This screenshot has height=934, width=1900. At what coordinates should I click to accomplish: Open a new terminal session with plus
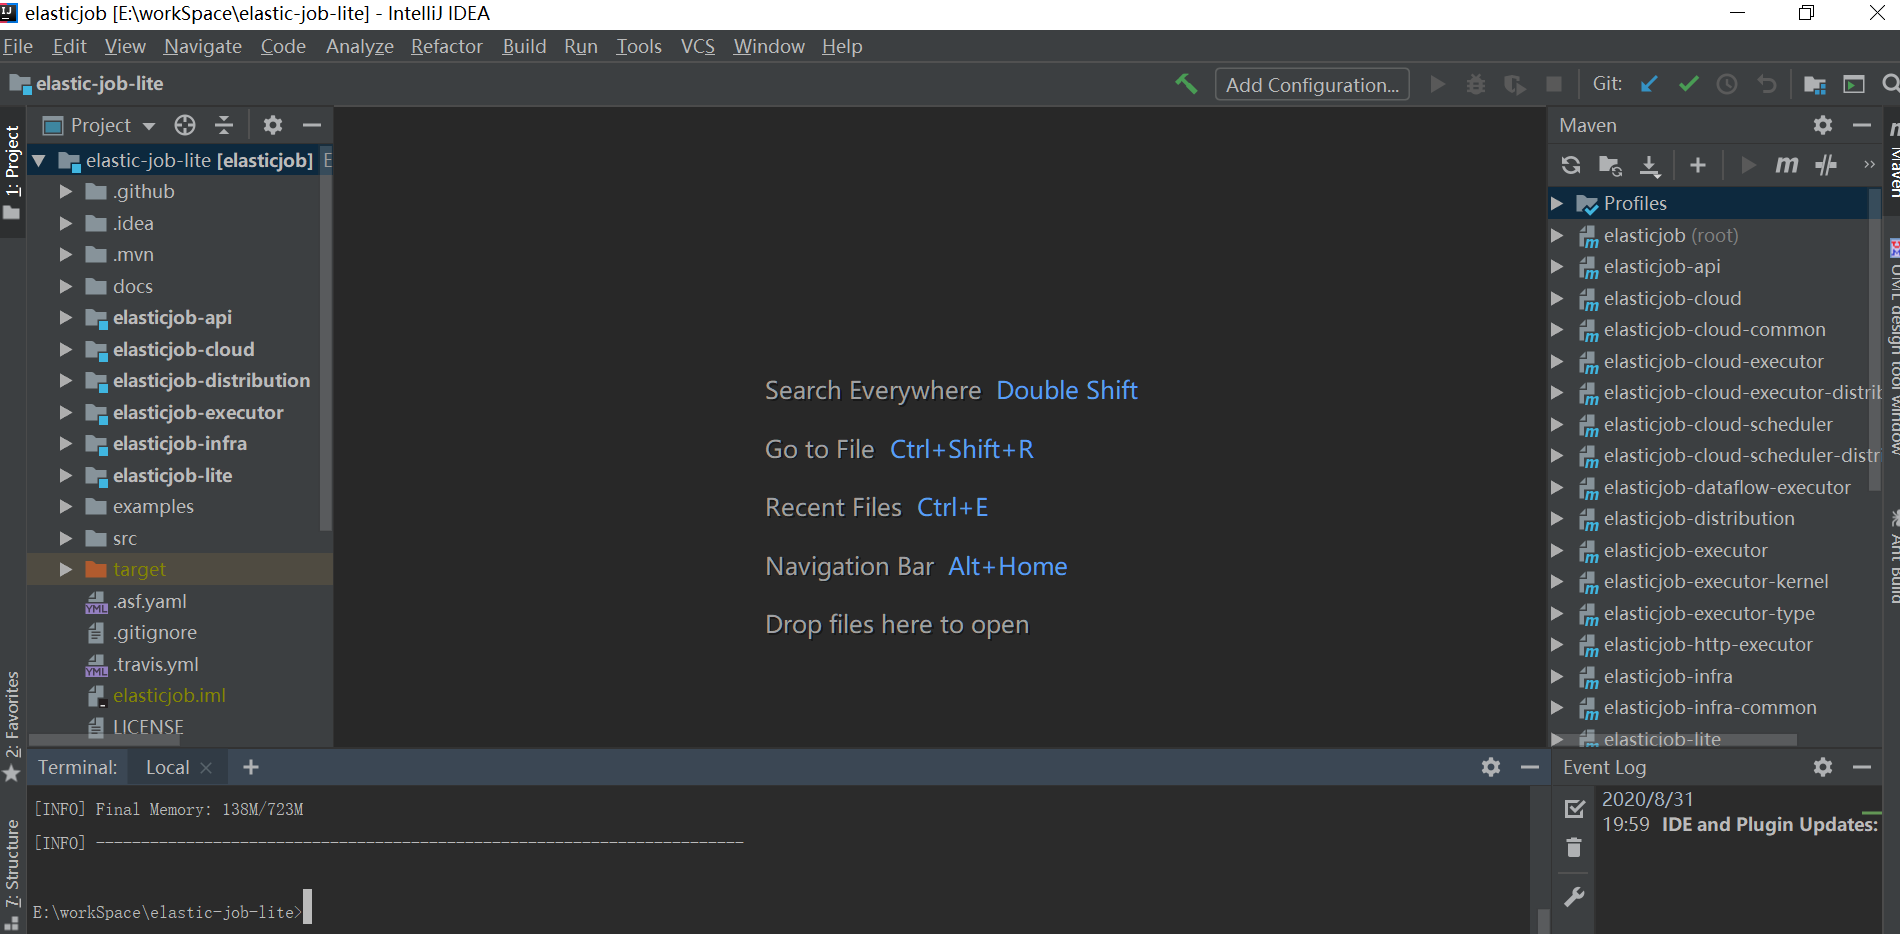click(x=251, y=767)
